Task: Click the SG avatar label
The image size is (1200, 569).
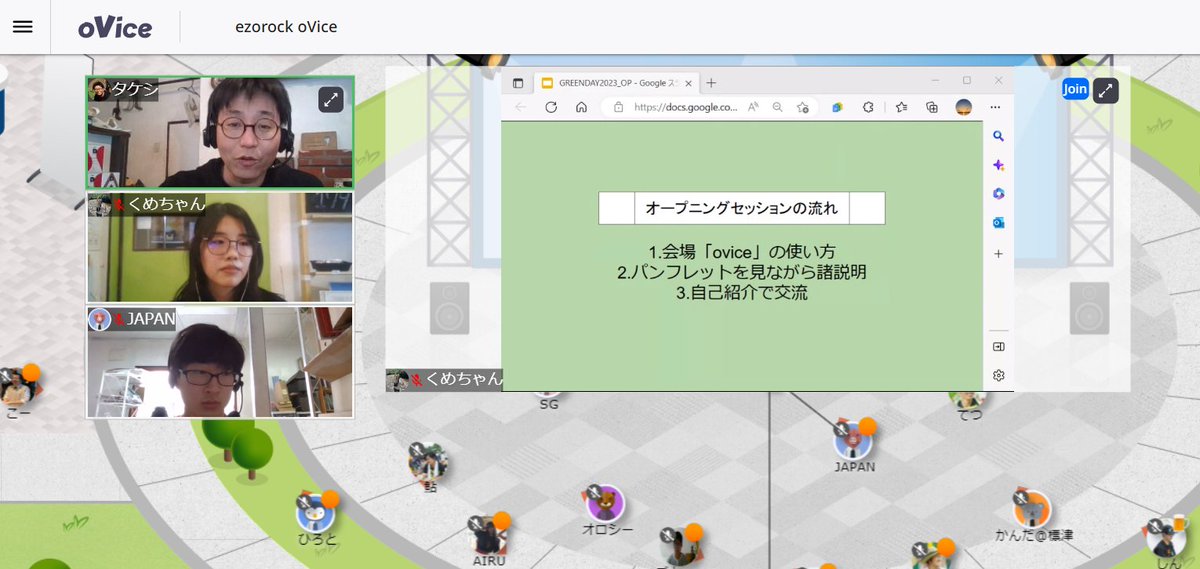Action: (548, 404)
